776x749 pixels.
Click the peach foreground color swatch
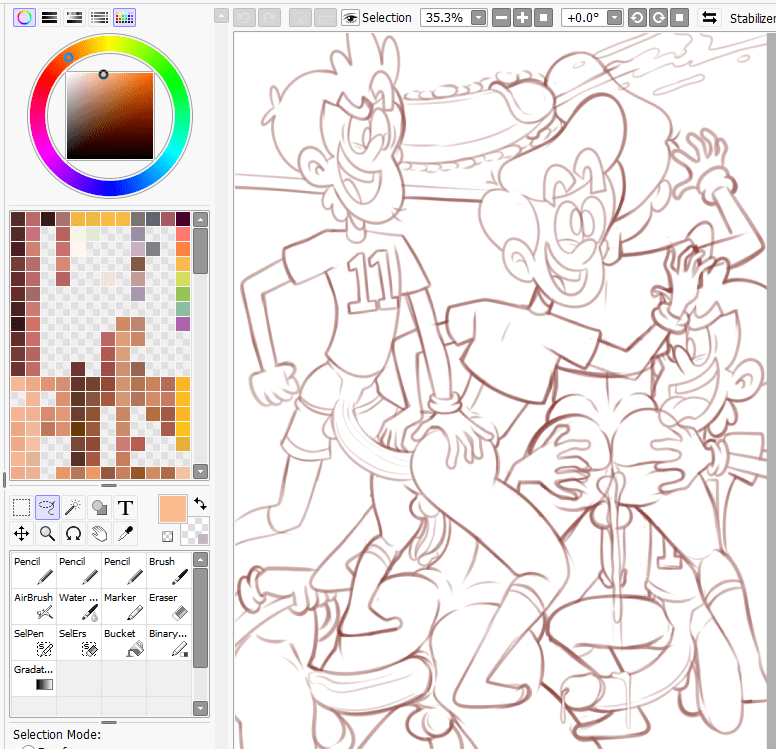[172, 508]
